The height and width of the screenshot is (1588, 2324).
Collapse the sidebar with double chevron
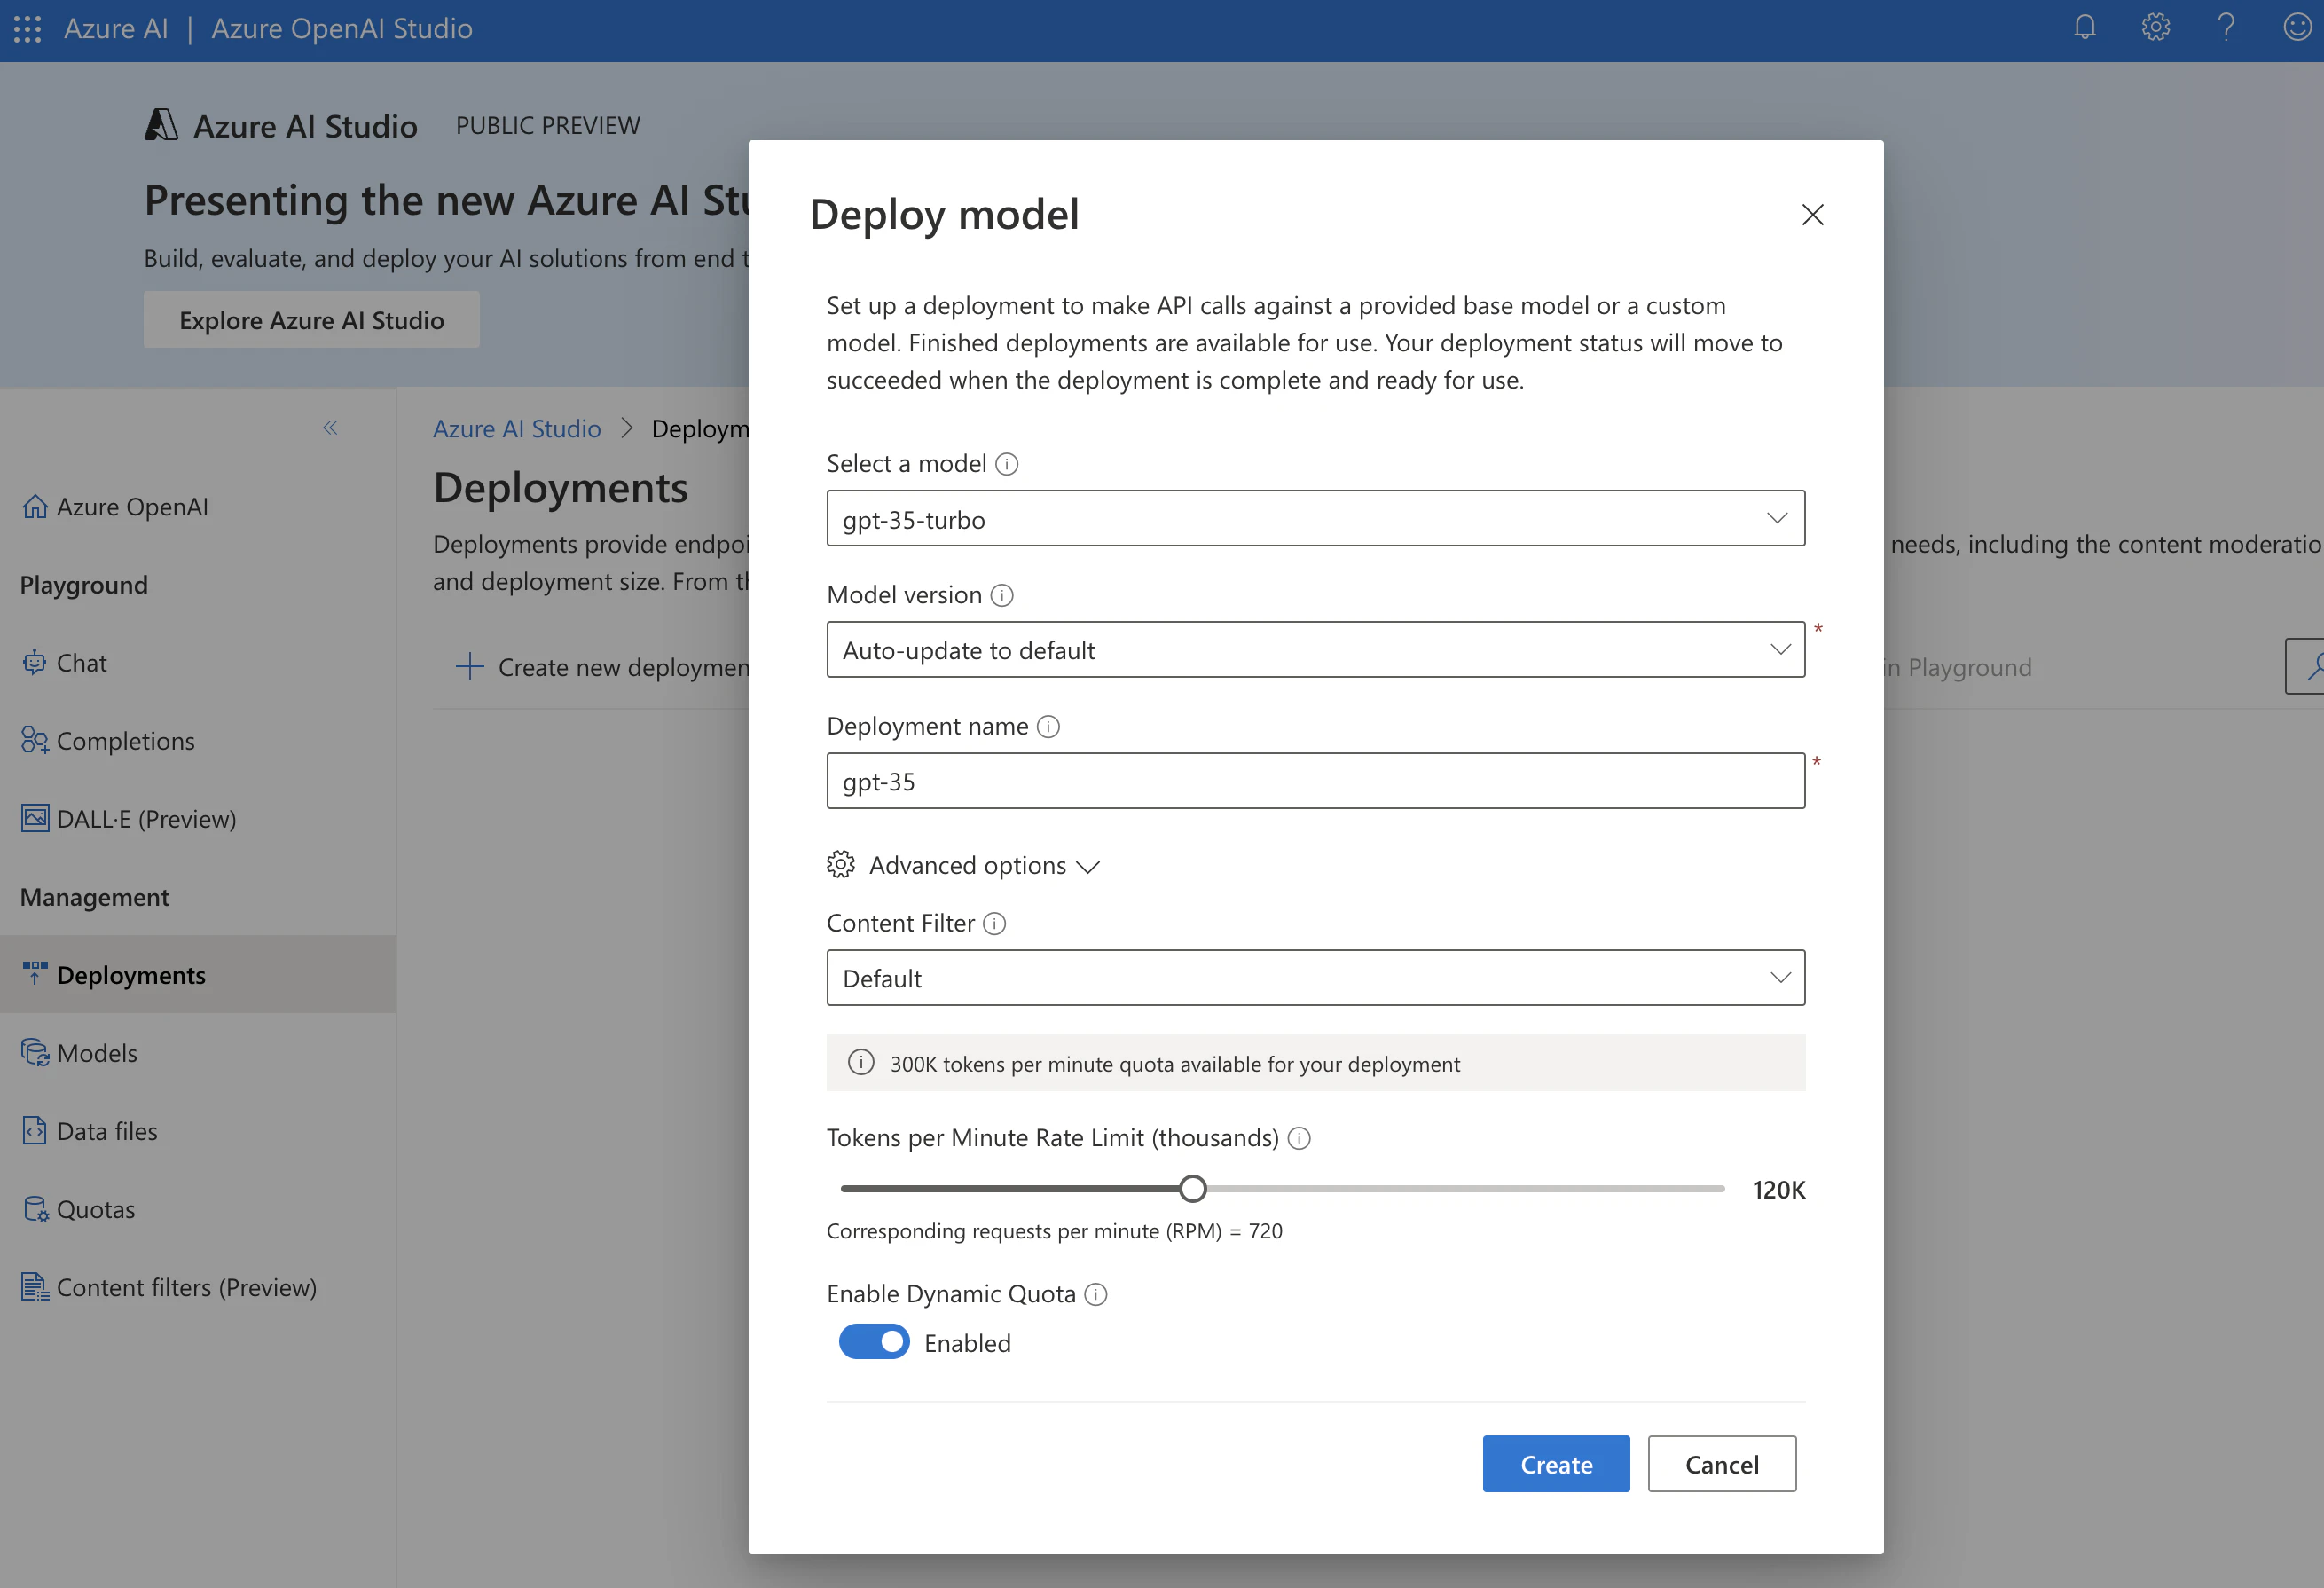tap(330, 428)
